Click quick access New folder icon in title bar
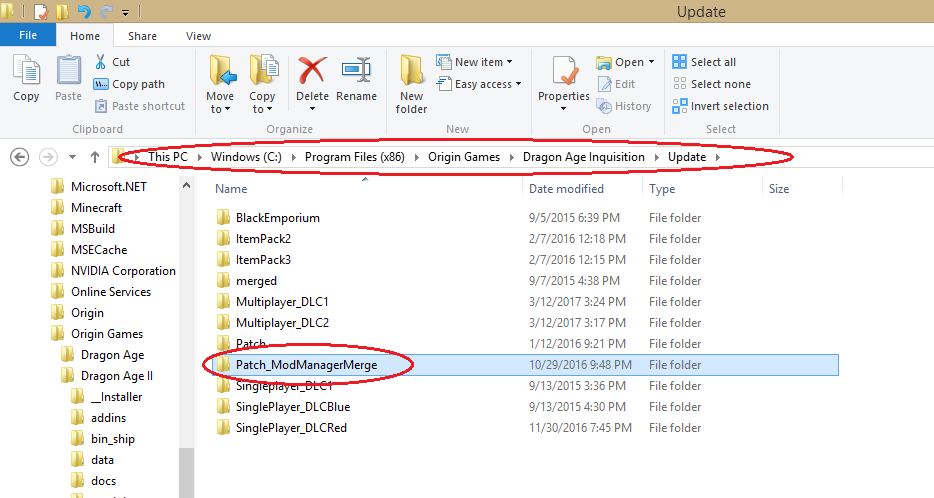Viewport: 934px width, 498px height. [62, 11]
